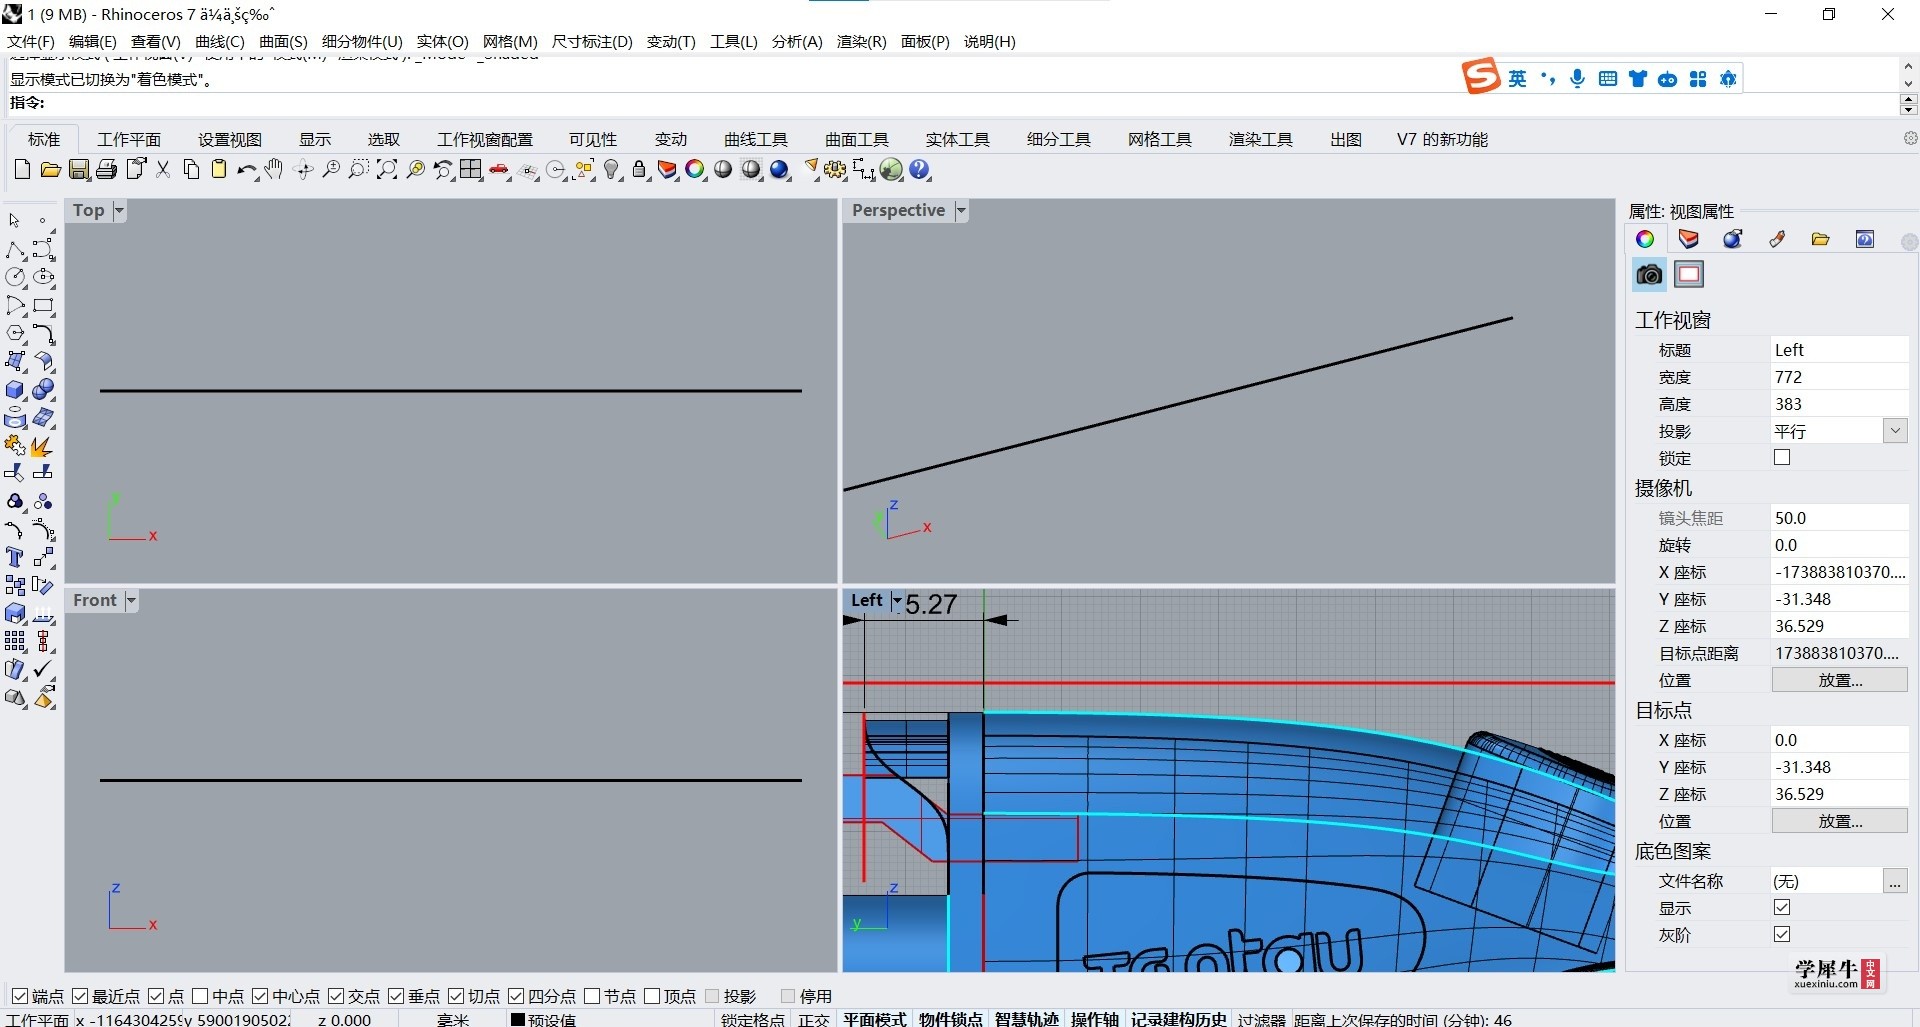Open a file with the folder icon
The width and height of the screenshot is (1920, 1027).
(x=50, y=170)
